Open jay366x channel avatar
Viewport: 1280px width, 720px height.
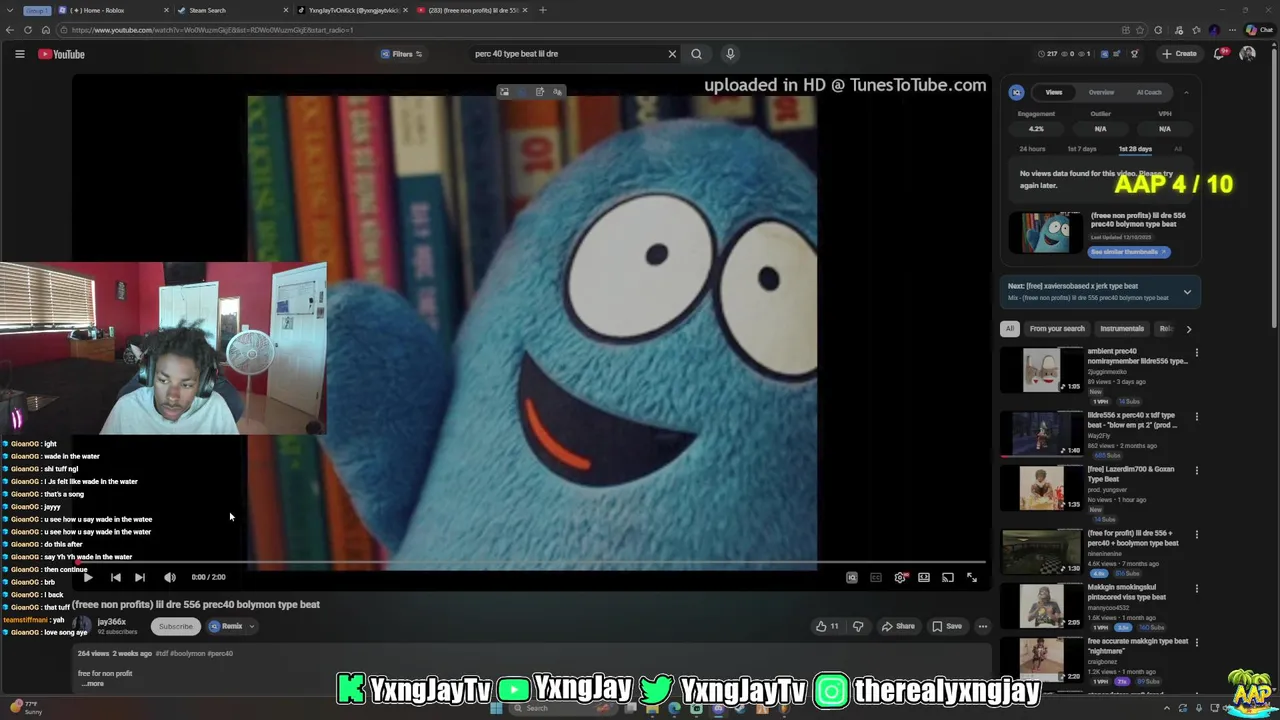coord(83,626)
